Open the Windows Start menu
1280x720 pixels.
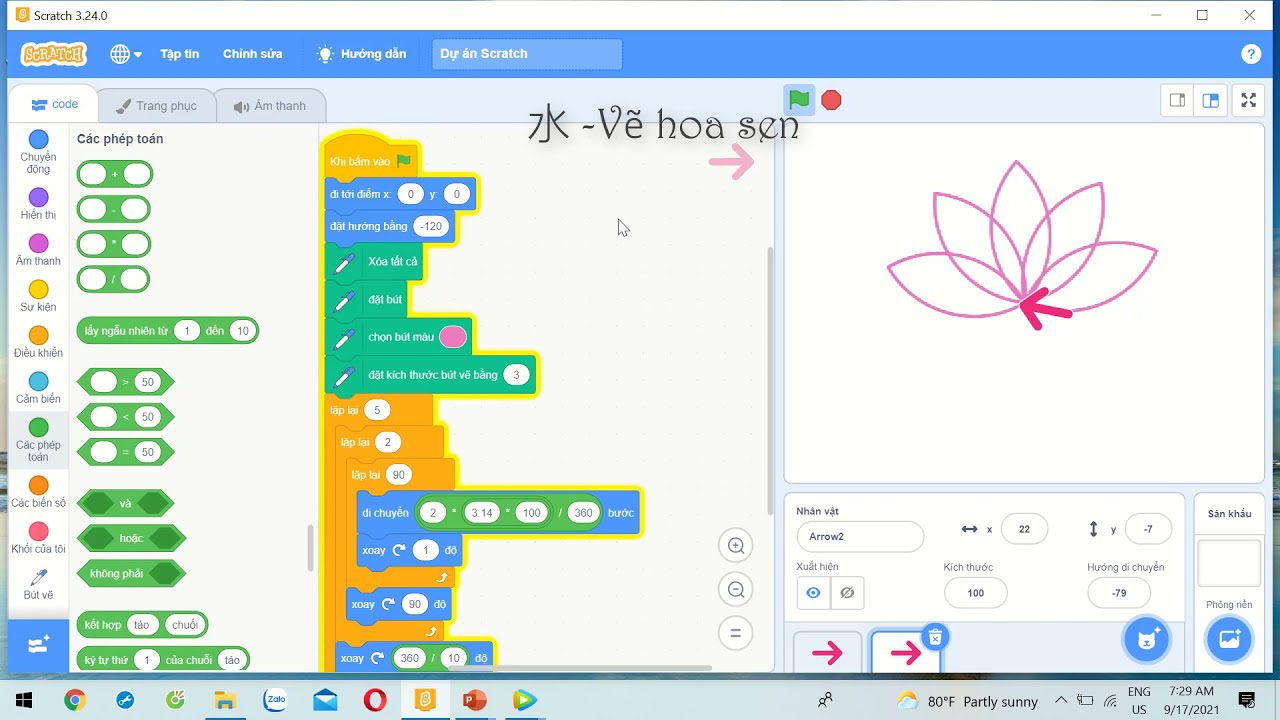click(x=24, y=700)
